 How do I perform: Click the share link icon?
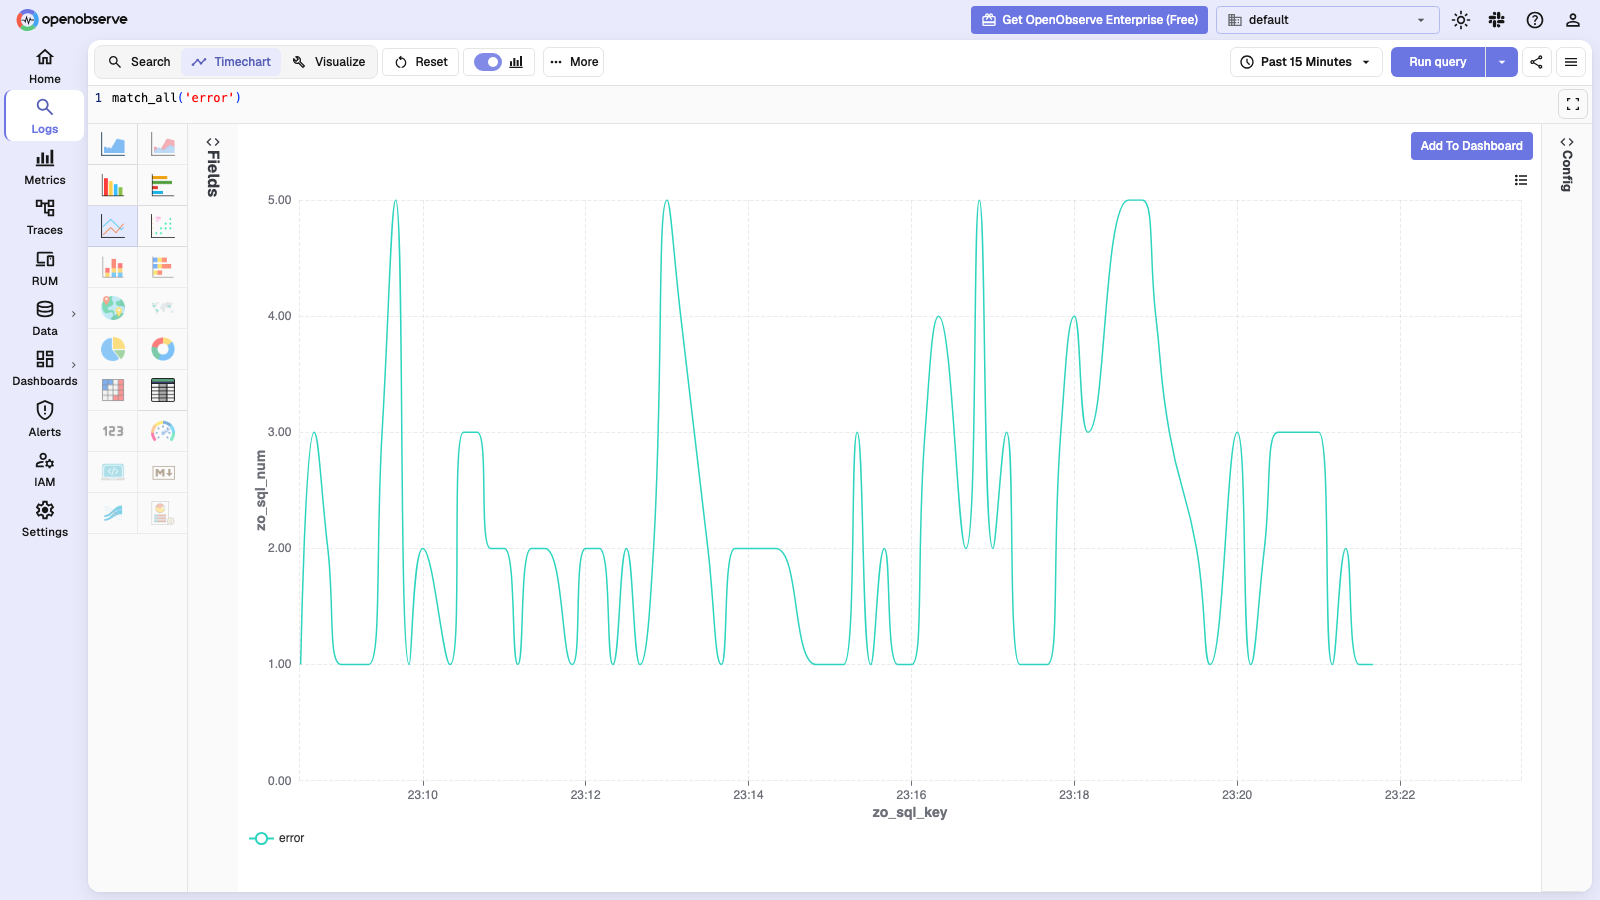(1536, 62)
